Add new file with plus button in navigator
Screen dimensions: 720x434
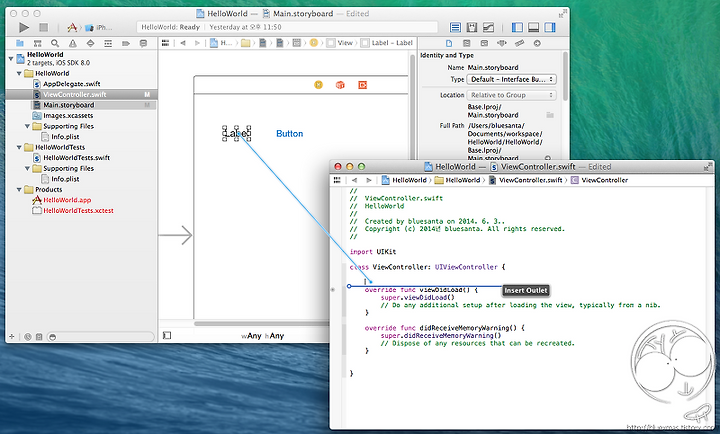coord(12,337)
